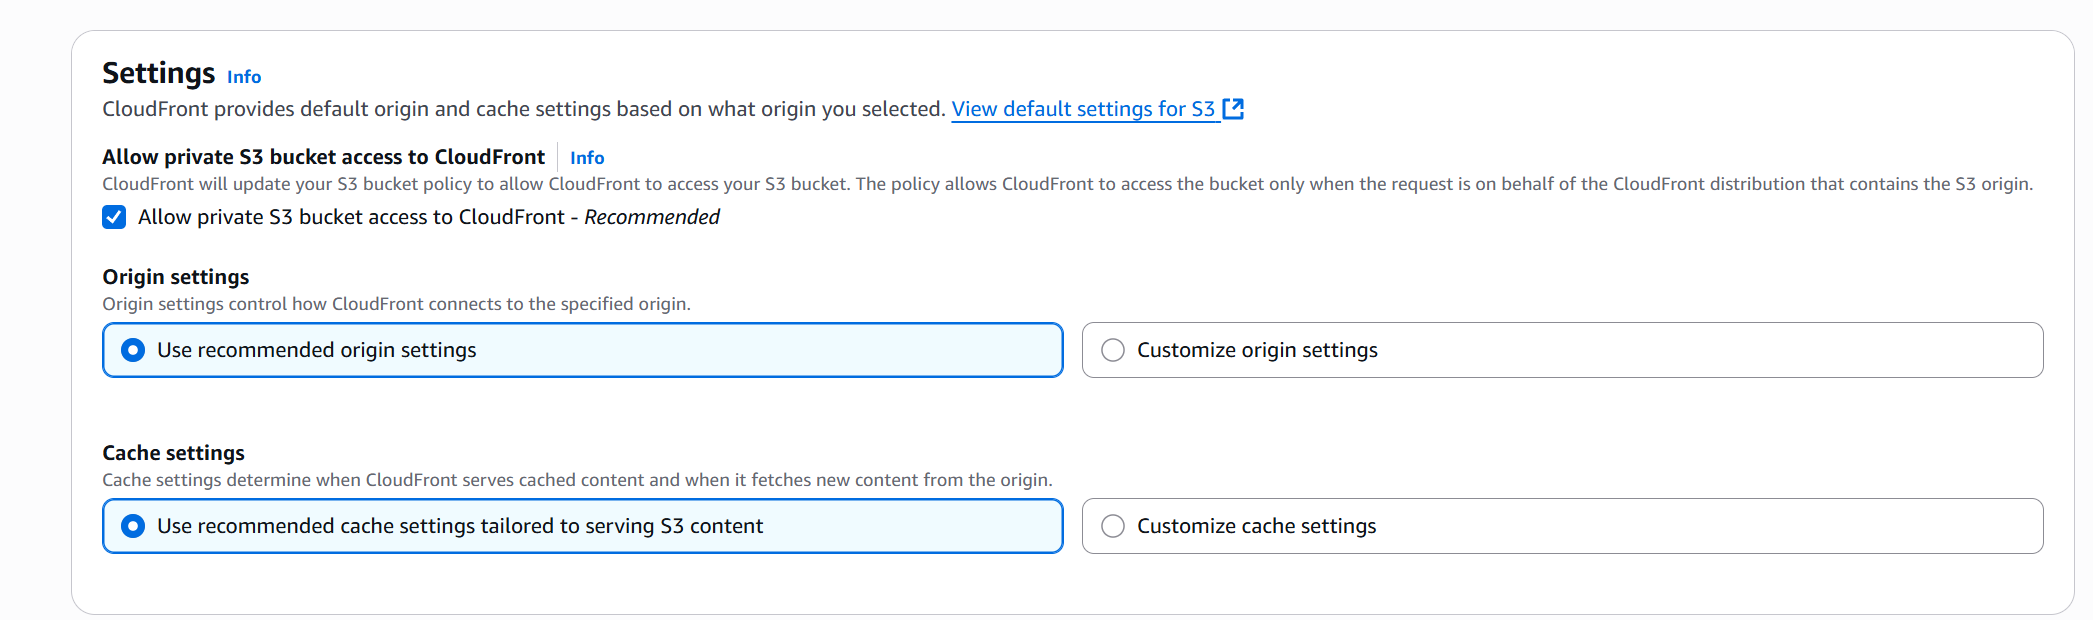The image size is (2093, 620).
Task: Click label text mentioning serving S3 content
Action: coord(459,526)
